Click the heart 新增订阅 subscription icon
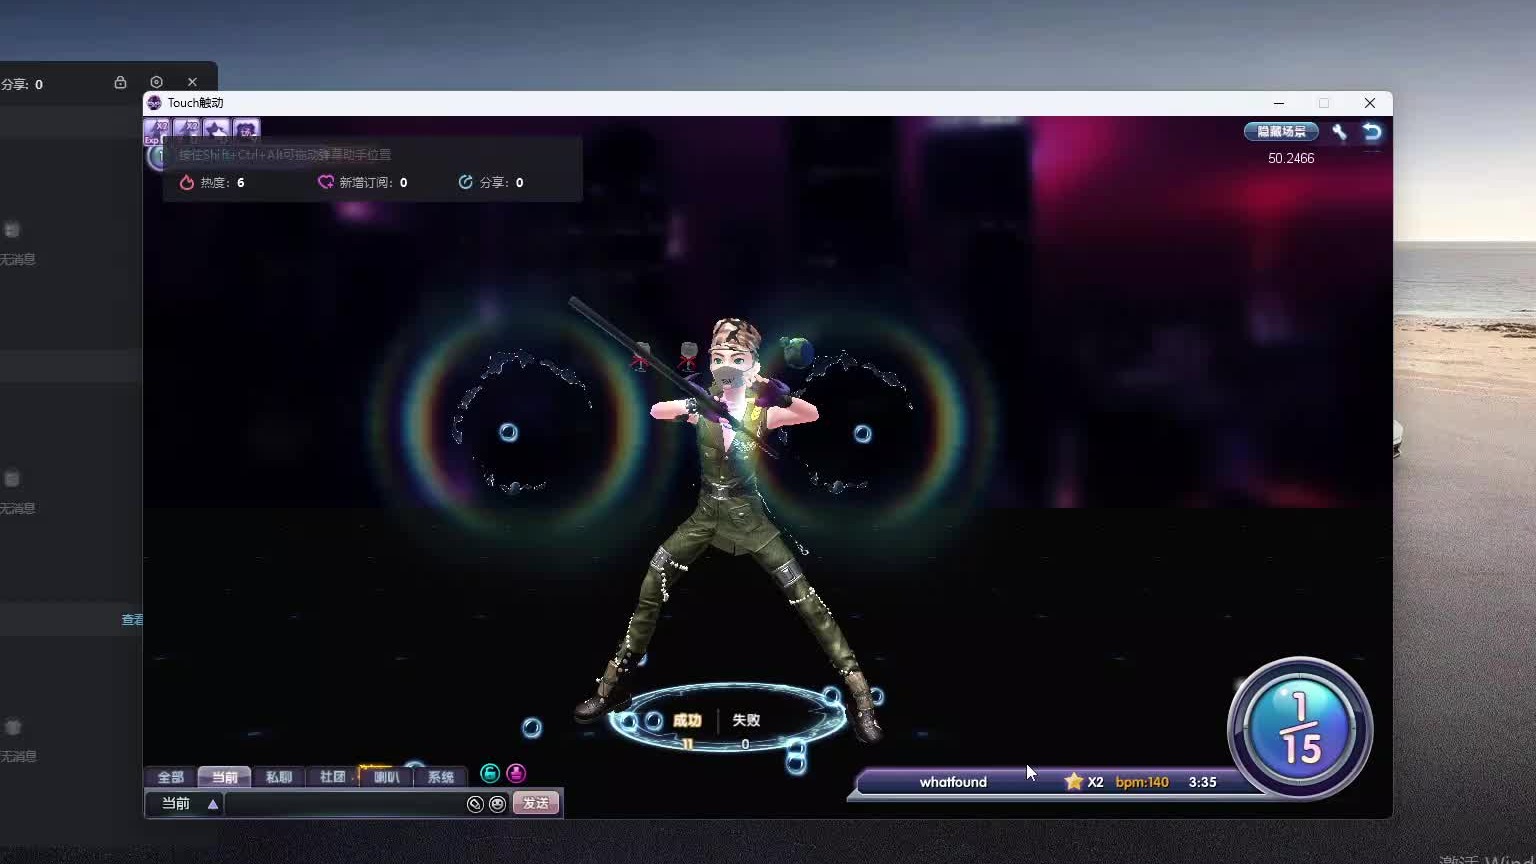This screenshot has height=864, width=1536. (x=325, y=182)
